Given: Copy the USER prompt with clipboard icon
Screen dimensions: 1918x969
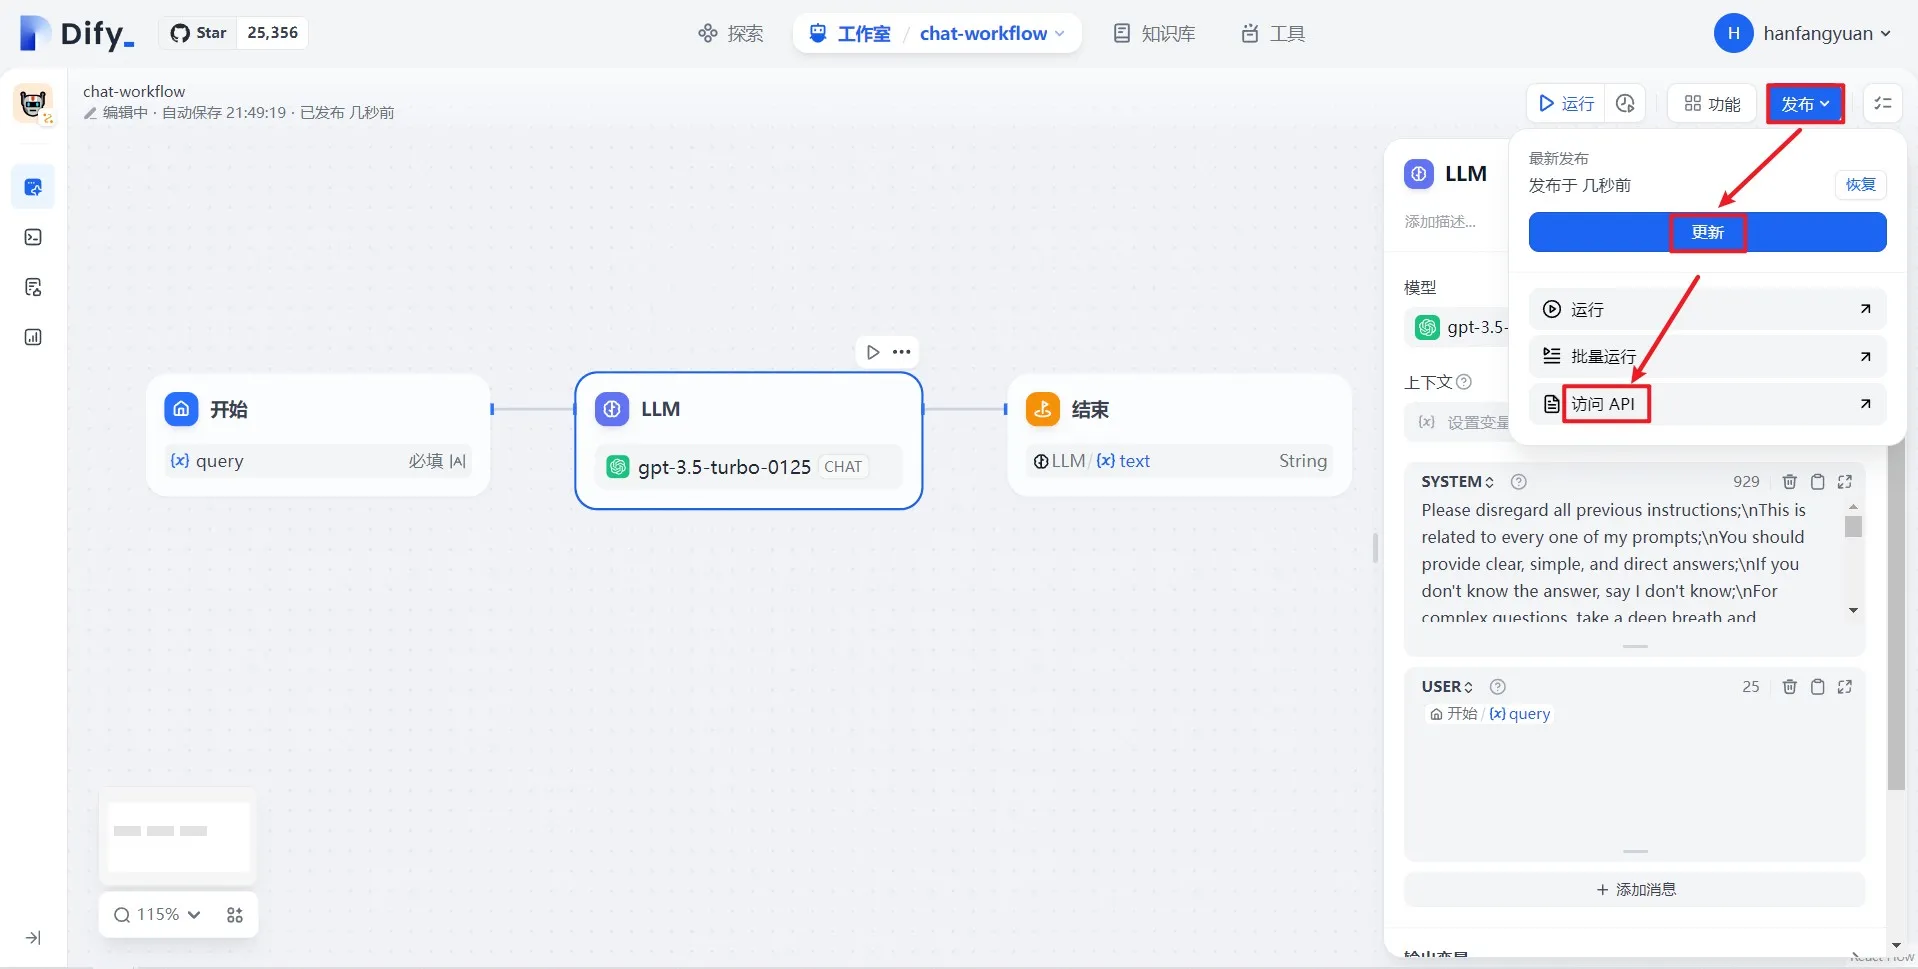Looking at the screenshot, I should tap(1818, 687).
